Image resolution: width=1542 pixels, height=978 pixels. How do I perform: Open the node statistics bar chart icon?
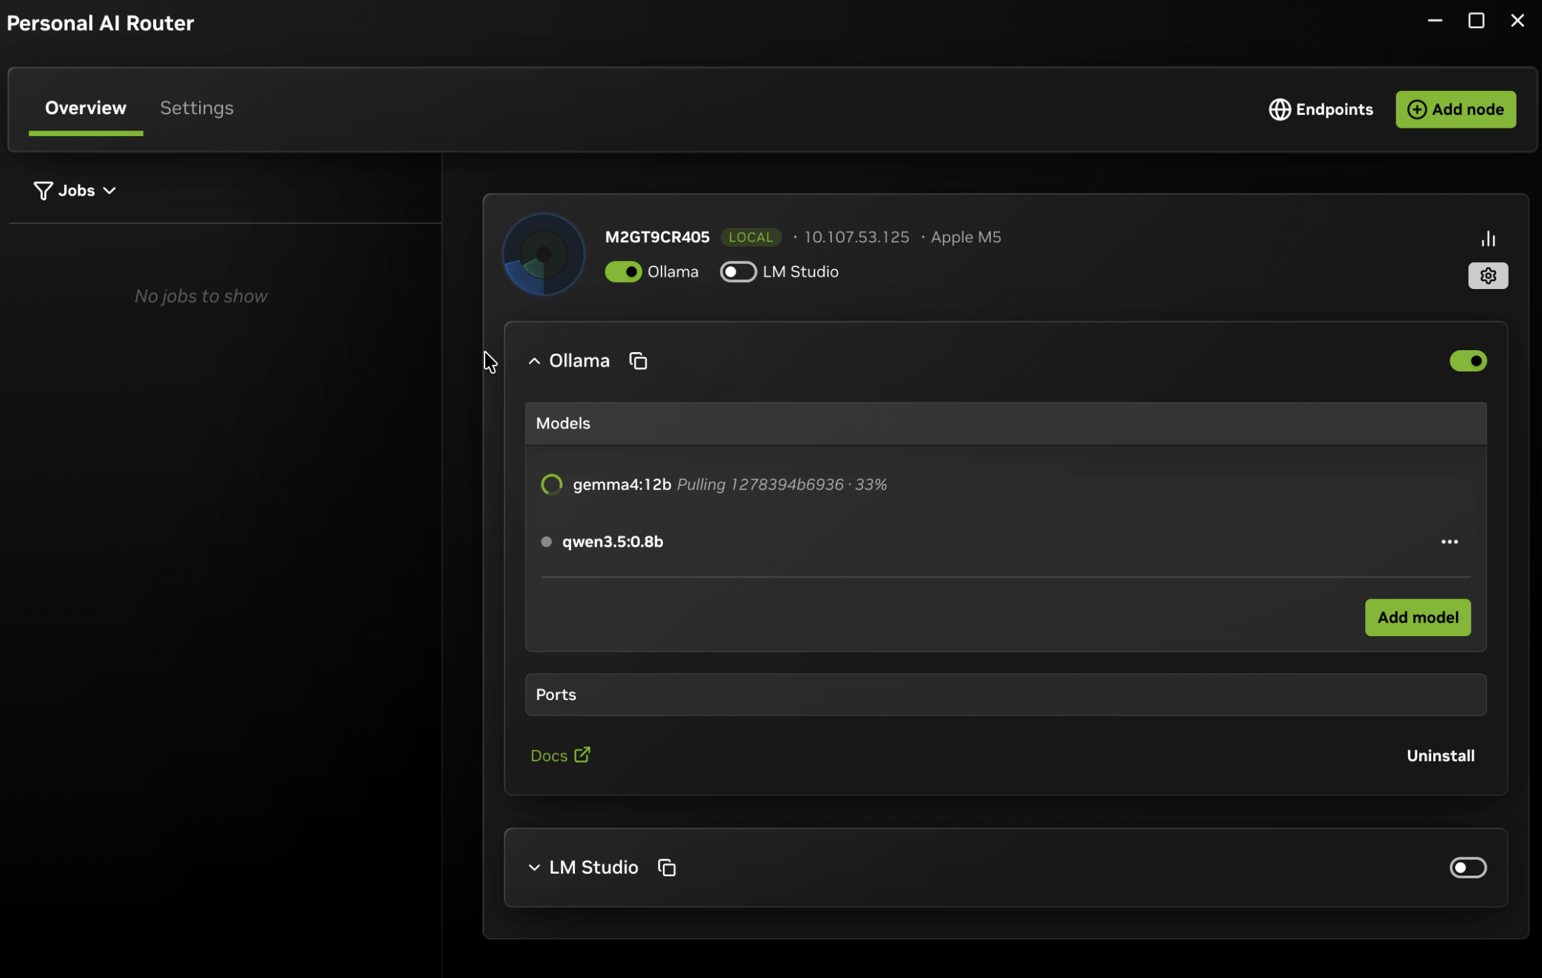coord(1488,239)
